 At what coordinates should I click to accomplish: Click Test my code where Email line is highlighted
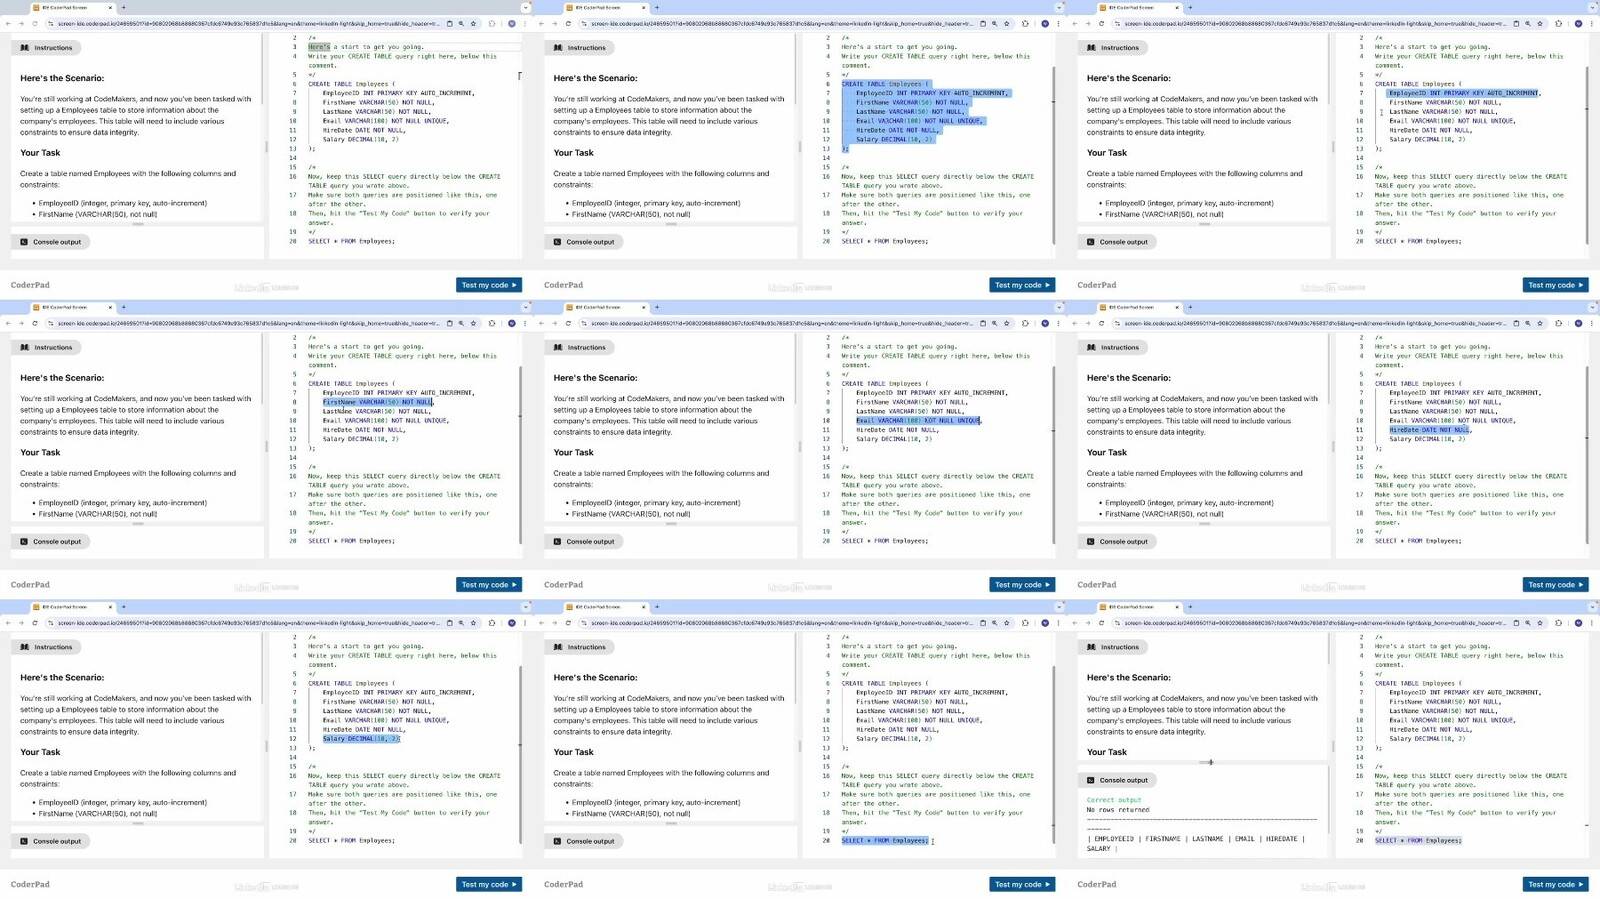pos(1022,585)
